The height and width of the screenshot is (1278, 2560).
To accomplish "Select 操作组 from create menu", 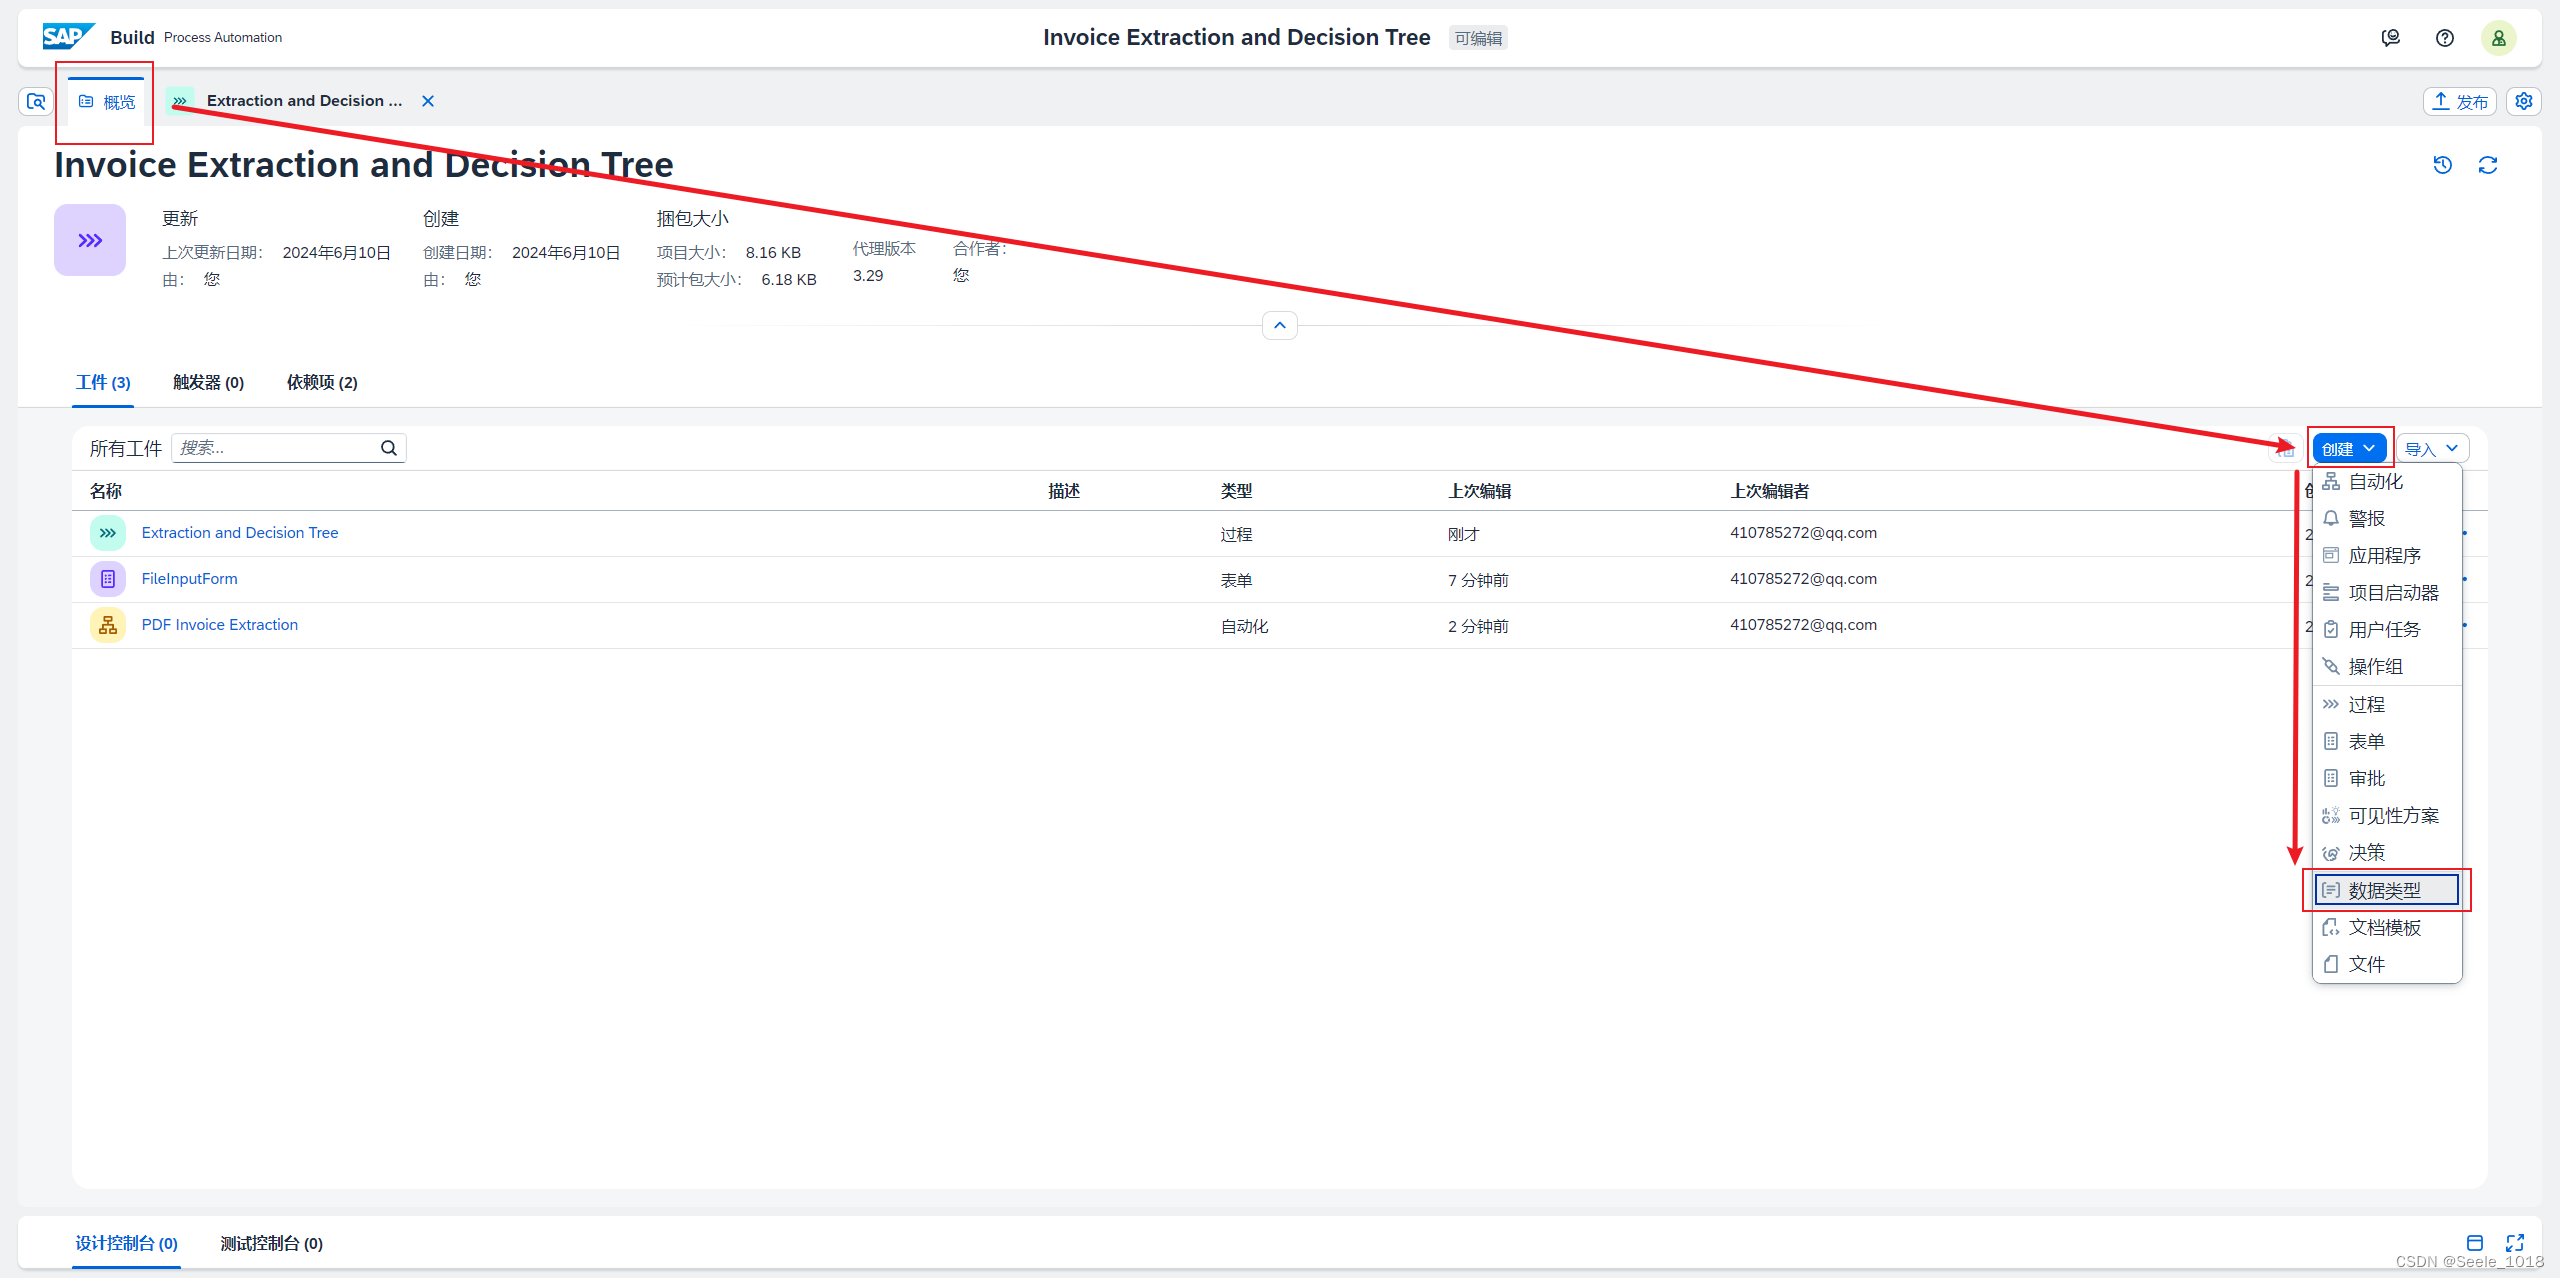I will click(x=2387, y=666).
